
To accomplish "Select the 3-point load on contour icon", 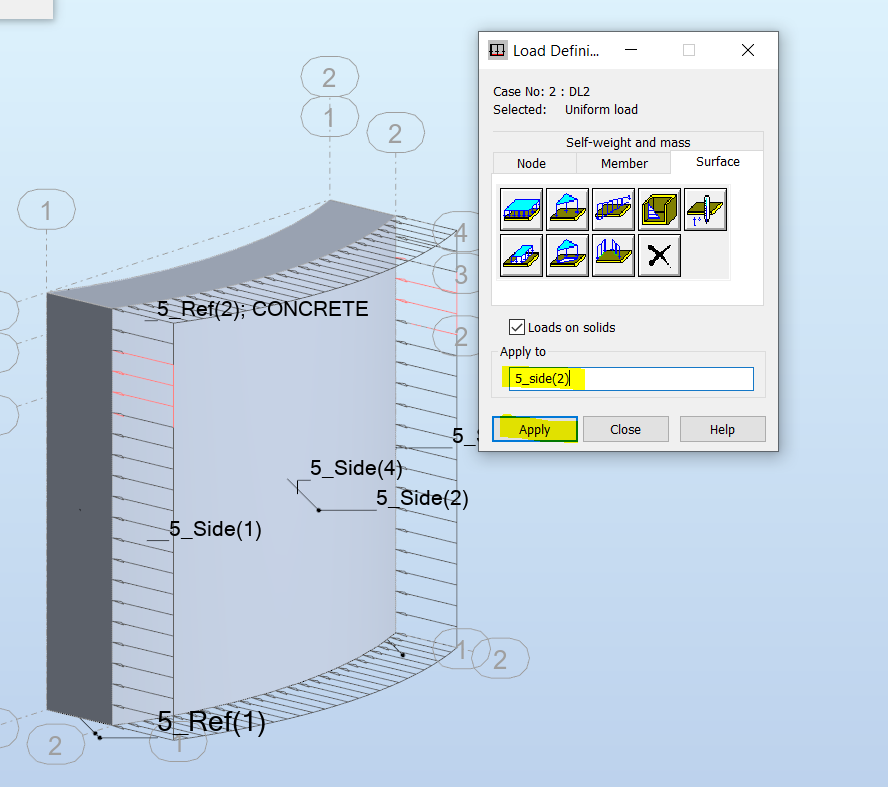I will 567,255.
